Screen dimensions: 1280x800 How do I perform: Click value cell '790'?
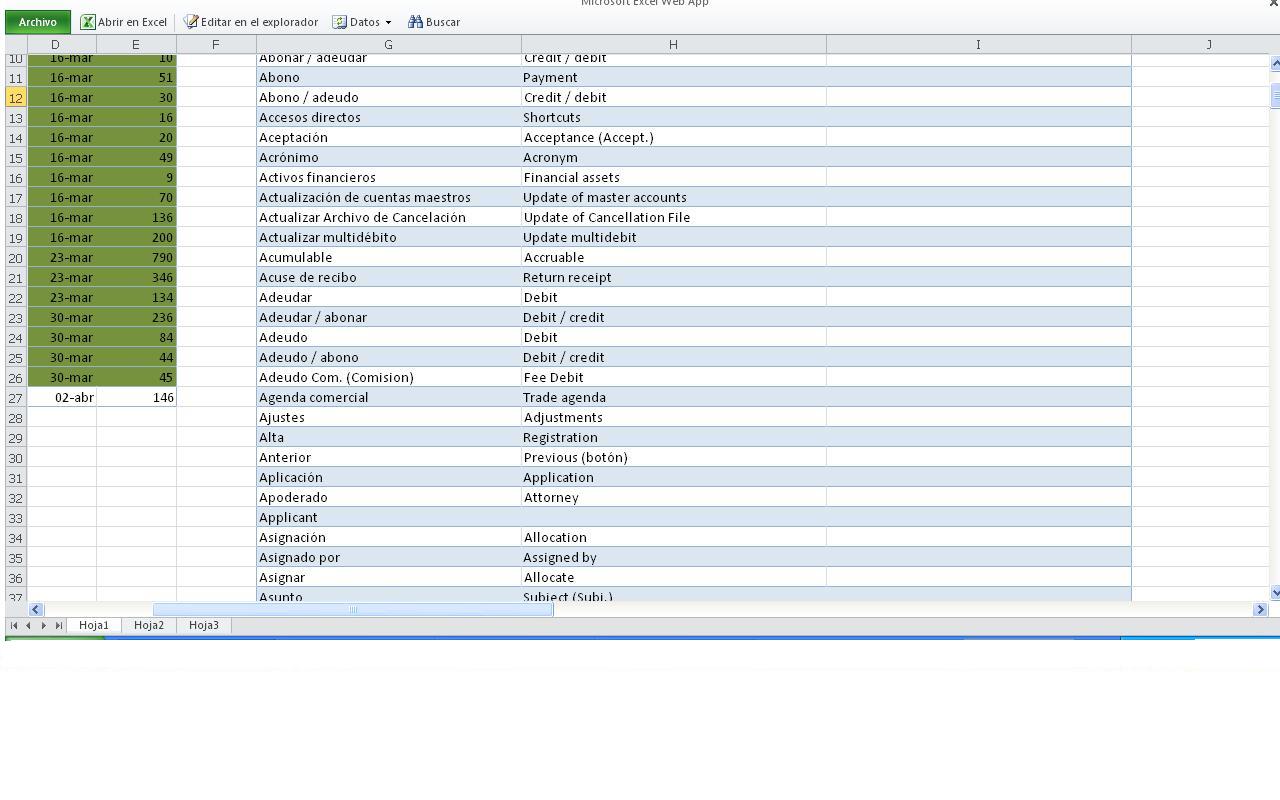pos(136,257)
